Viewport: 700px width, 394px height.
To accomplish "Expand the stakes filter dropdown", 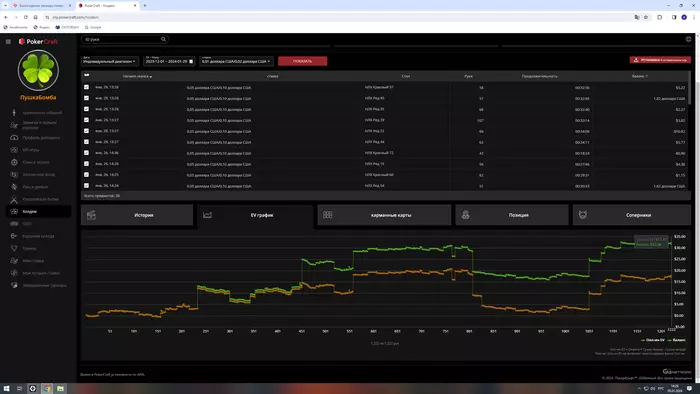I will (x=236, y=61).
